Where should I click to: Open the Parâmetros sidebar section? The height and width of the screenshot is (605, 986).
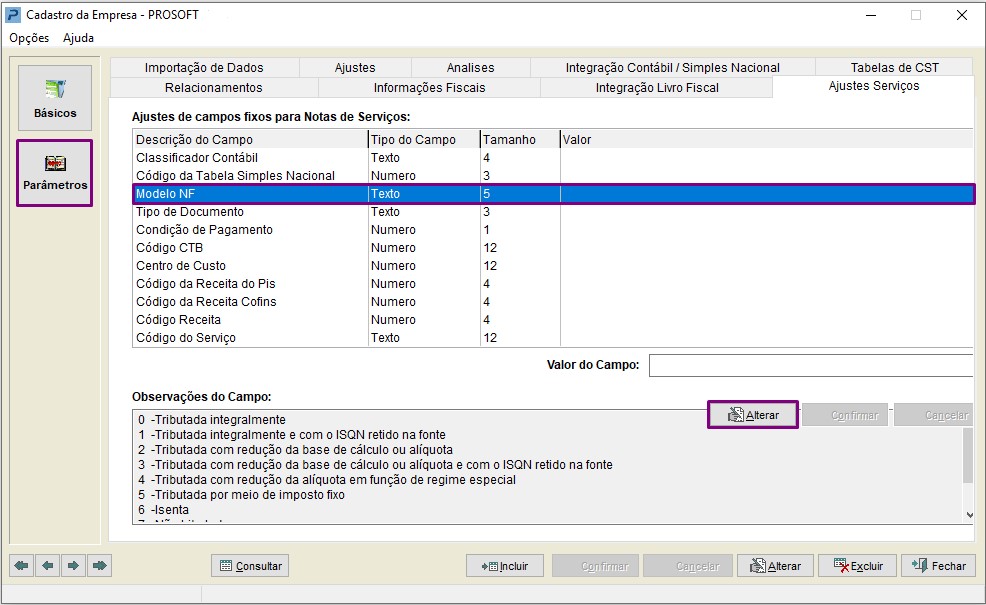click(x=55, y=173)
